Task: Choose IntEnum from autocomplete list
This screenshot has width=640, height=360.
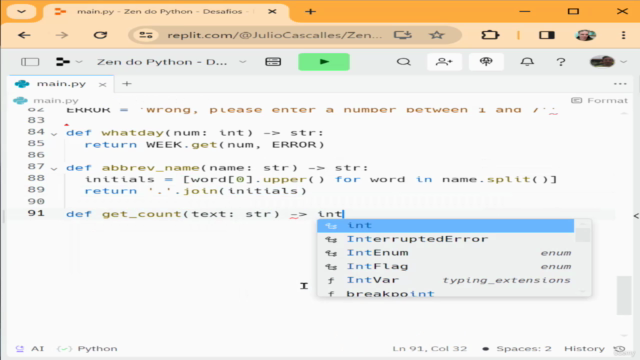Action: (445, 253)
